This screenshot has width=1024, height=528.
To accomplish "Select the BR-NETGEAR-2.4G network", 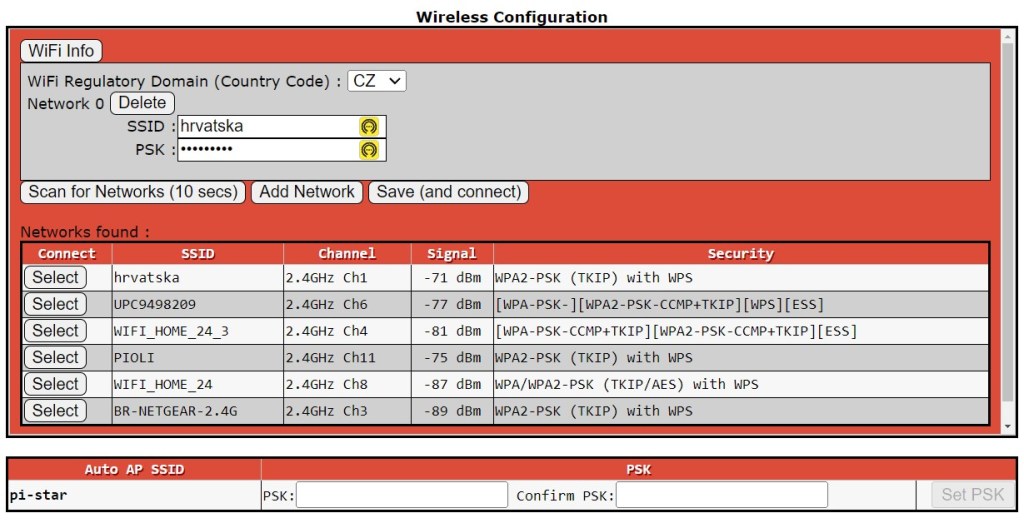I will point(55,410).
